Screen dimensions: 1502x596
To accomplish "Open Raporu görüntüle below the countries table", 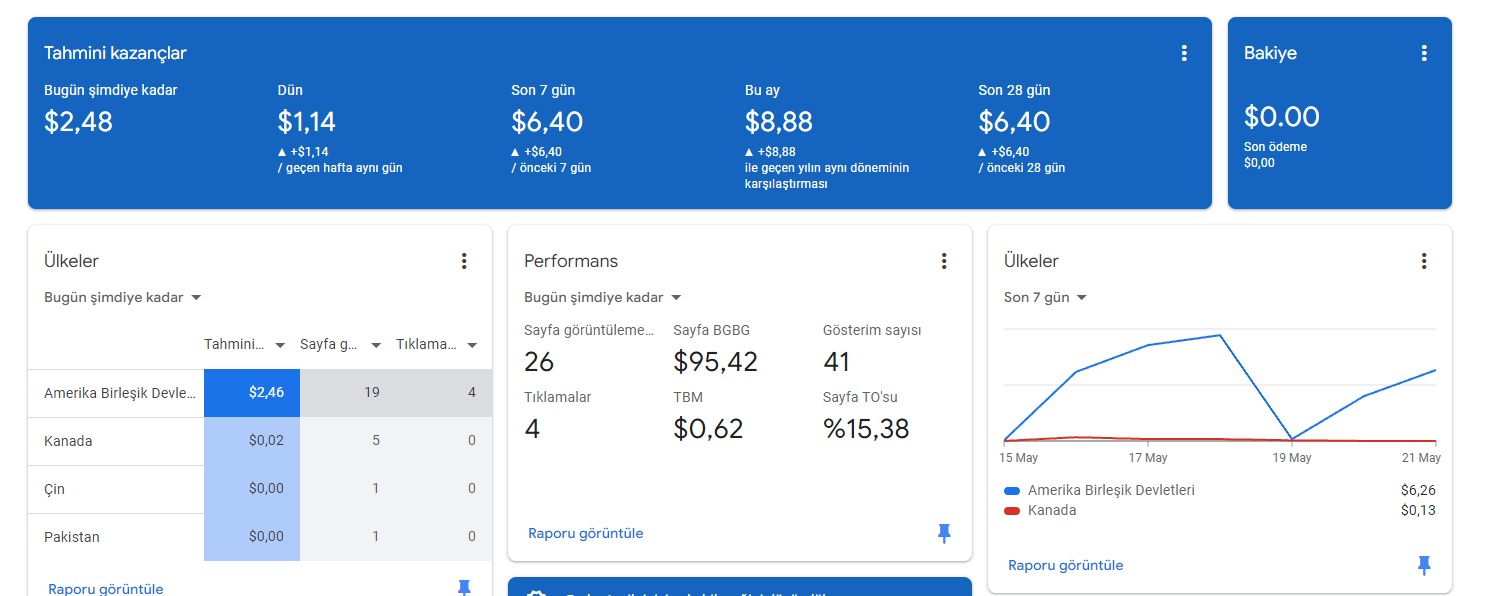I will (106, 589).
